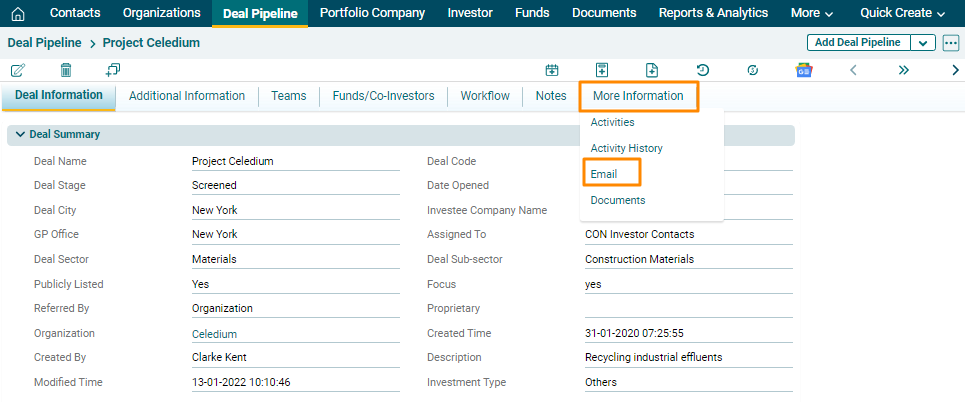Select Email from More Information menu

click(604, 174)
